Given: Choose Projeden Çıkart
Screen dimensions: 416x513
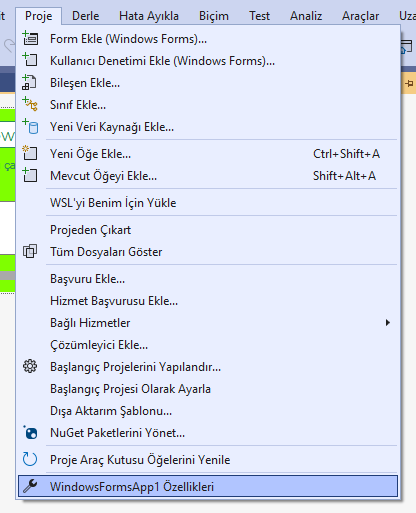Looking at the screenshot, I should (208, 230).
